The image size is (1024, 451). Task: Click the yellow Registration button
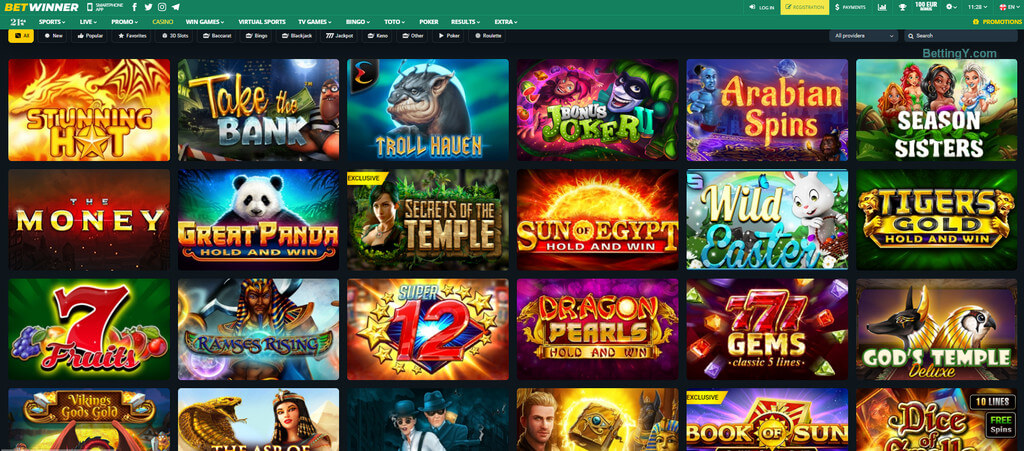(x=805, y=7)
